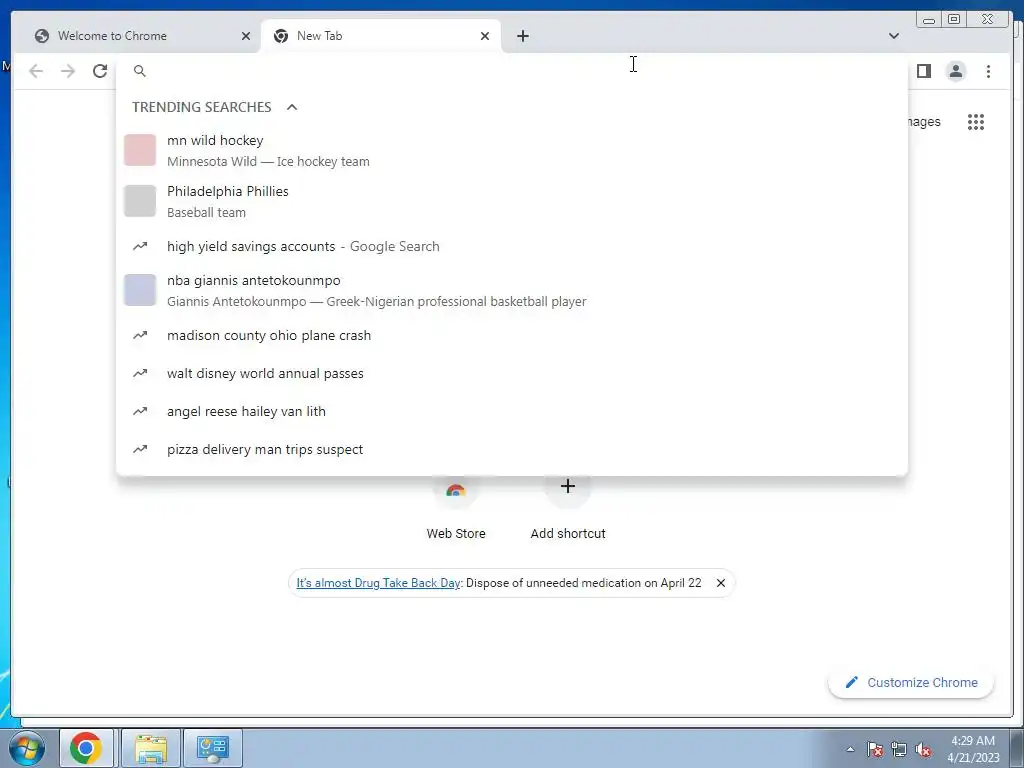1024x768 pixels.
Task: Open Chrome's three-dot menu
Action: [x=988, y=71]
